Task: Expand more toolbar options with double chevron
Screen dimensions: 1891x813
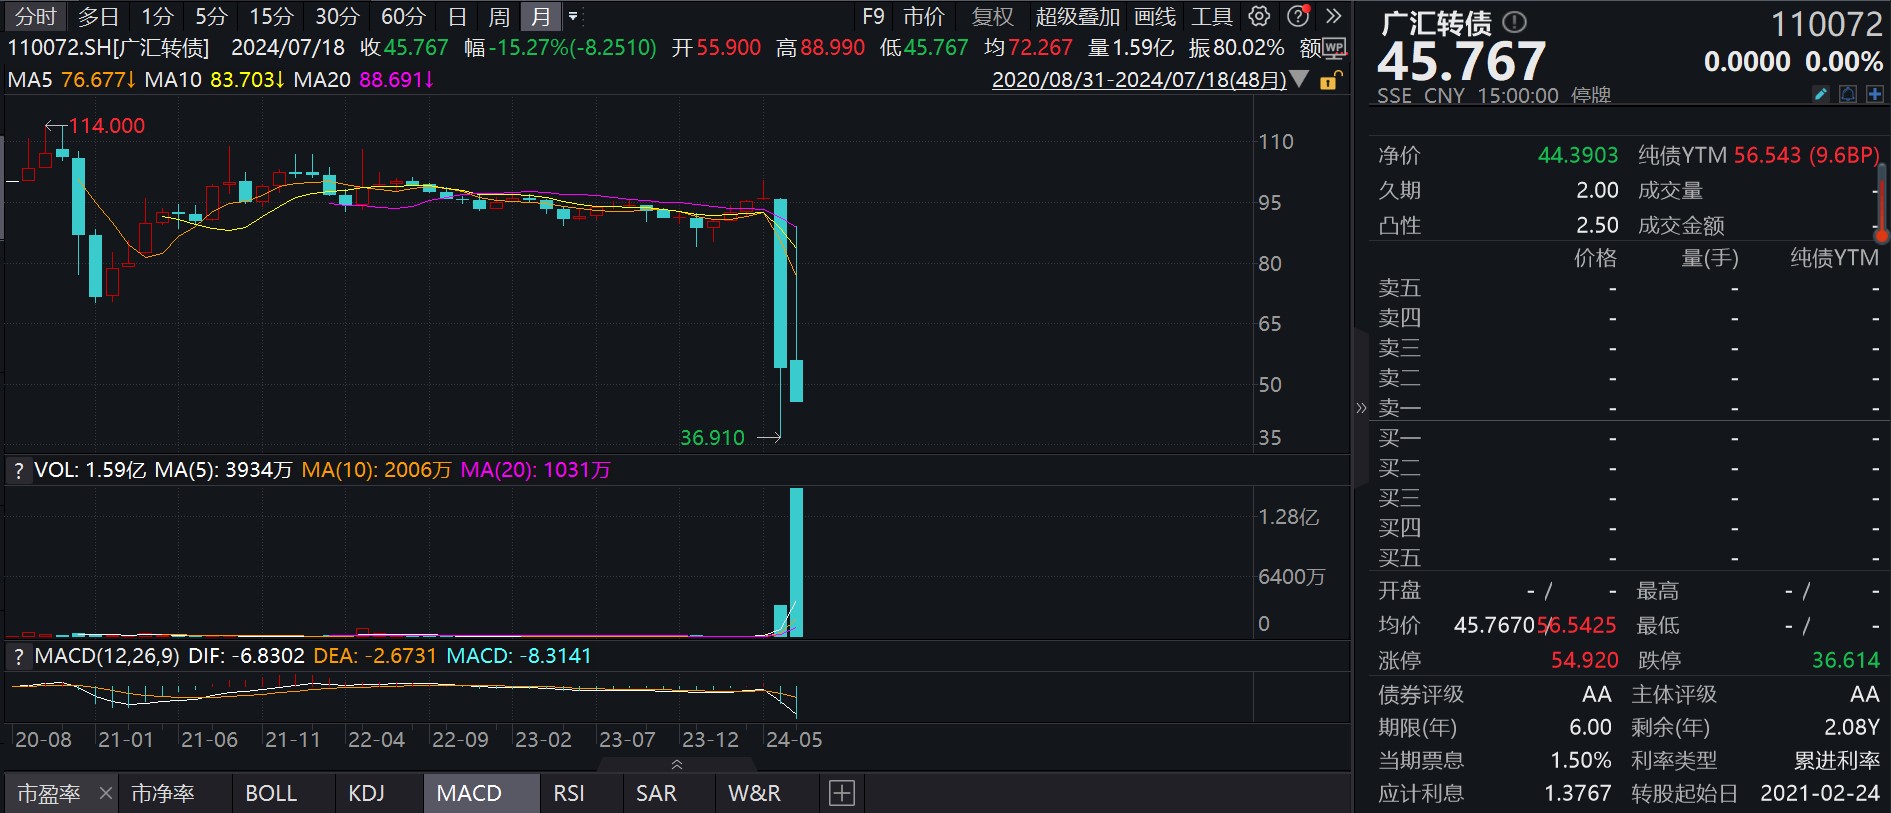Action: pyautogui.click(x=1333, y=16)
